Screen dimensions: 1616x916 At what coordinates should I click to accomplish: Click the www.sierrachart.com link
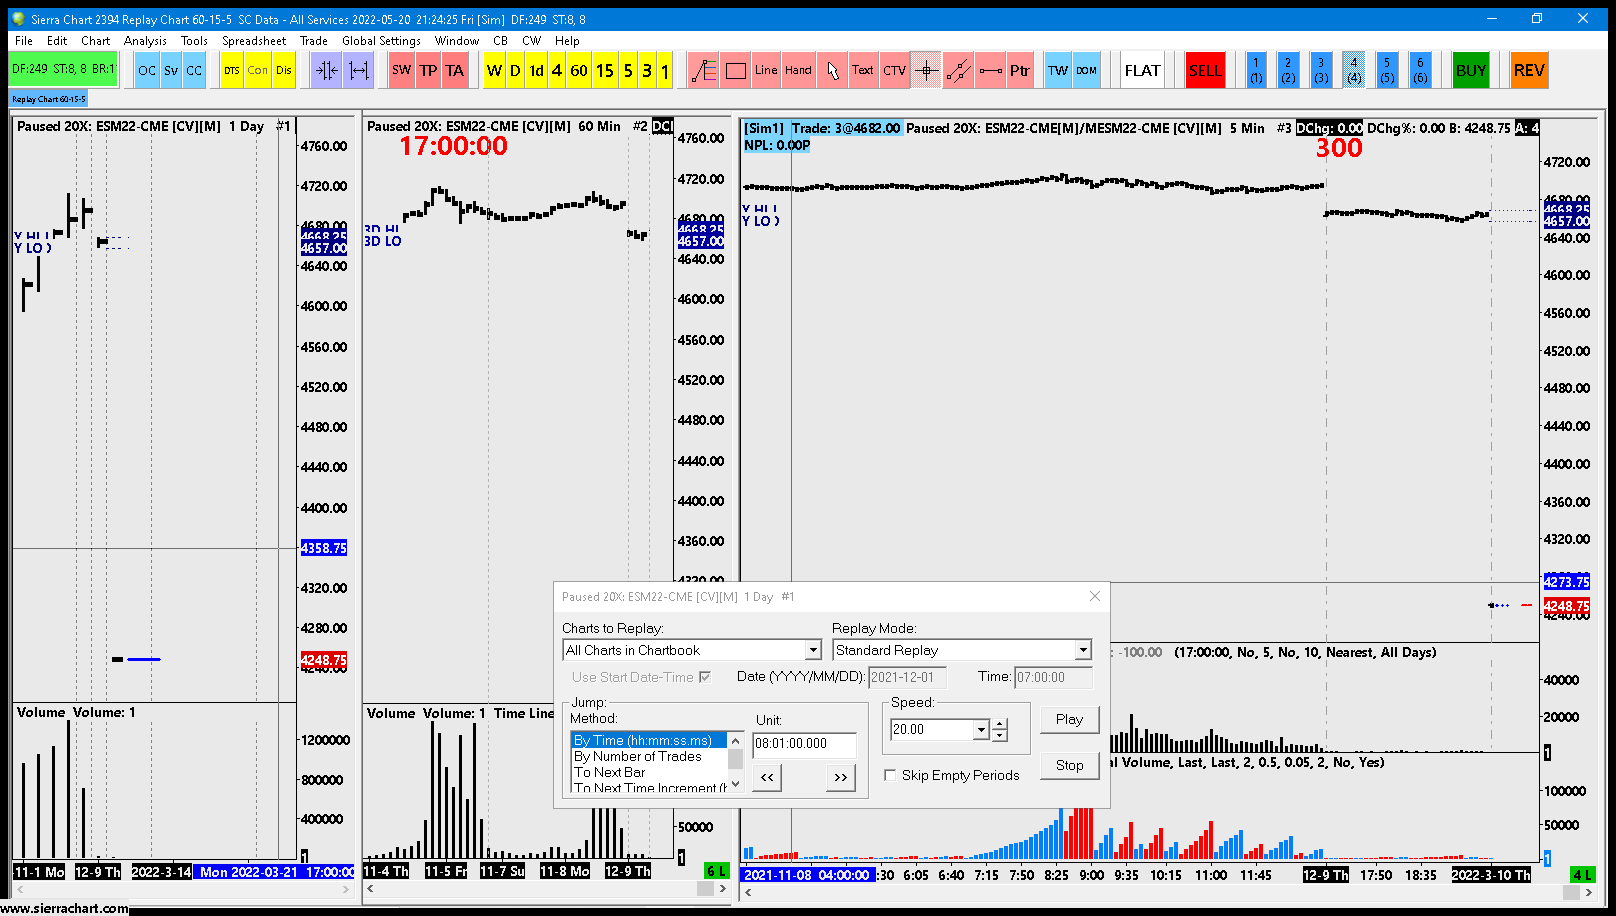(x=65, y=908)
